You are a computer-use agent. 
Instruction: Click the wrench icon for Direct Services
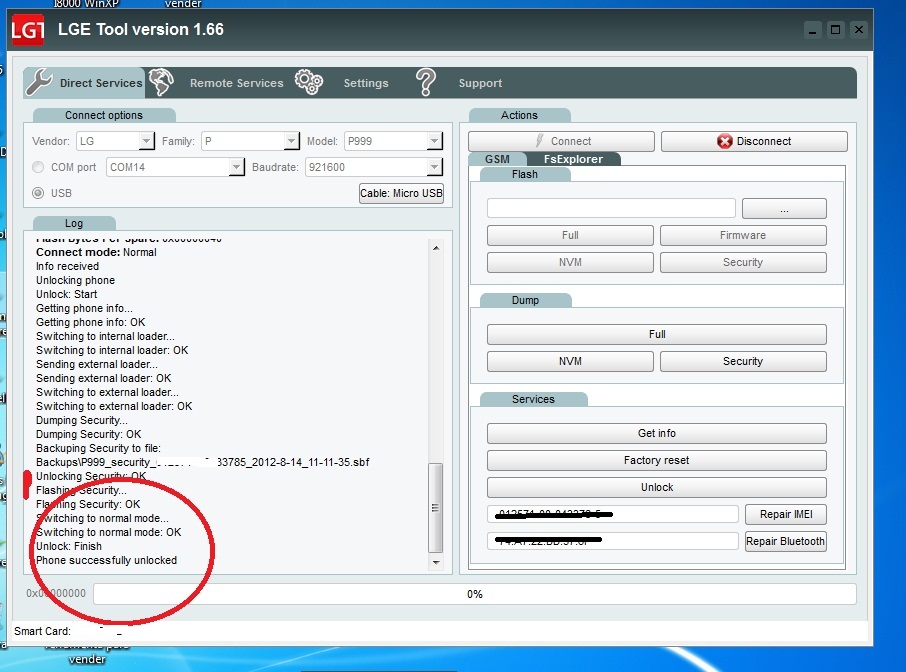pos(39,82)
